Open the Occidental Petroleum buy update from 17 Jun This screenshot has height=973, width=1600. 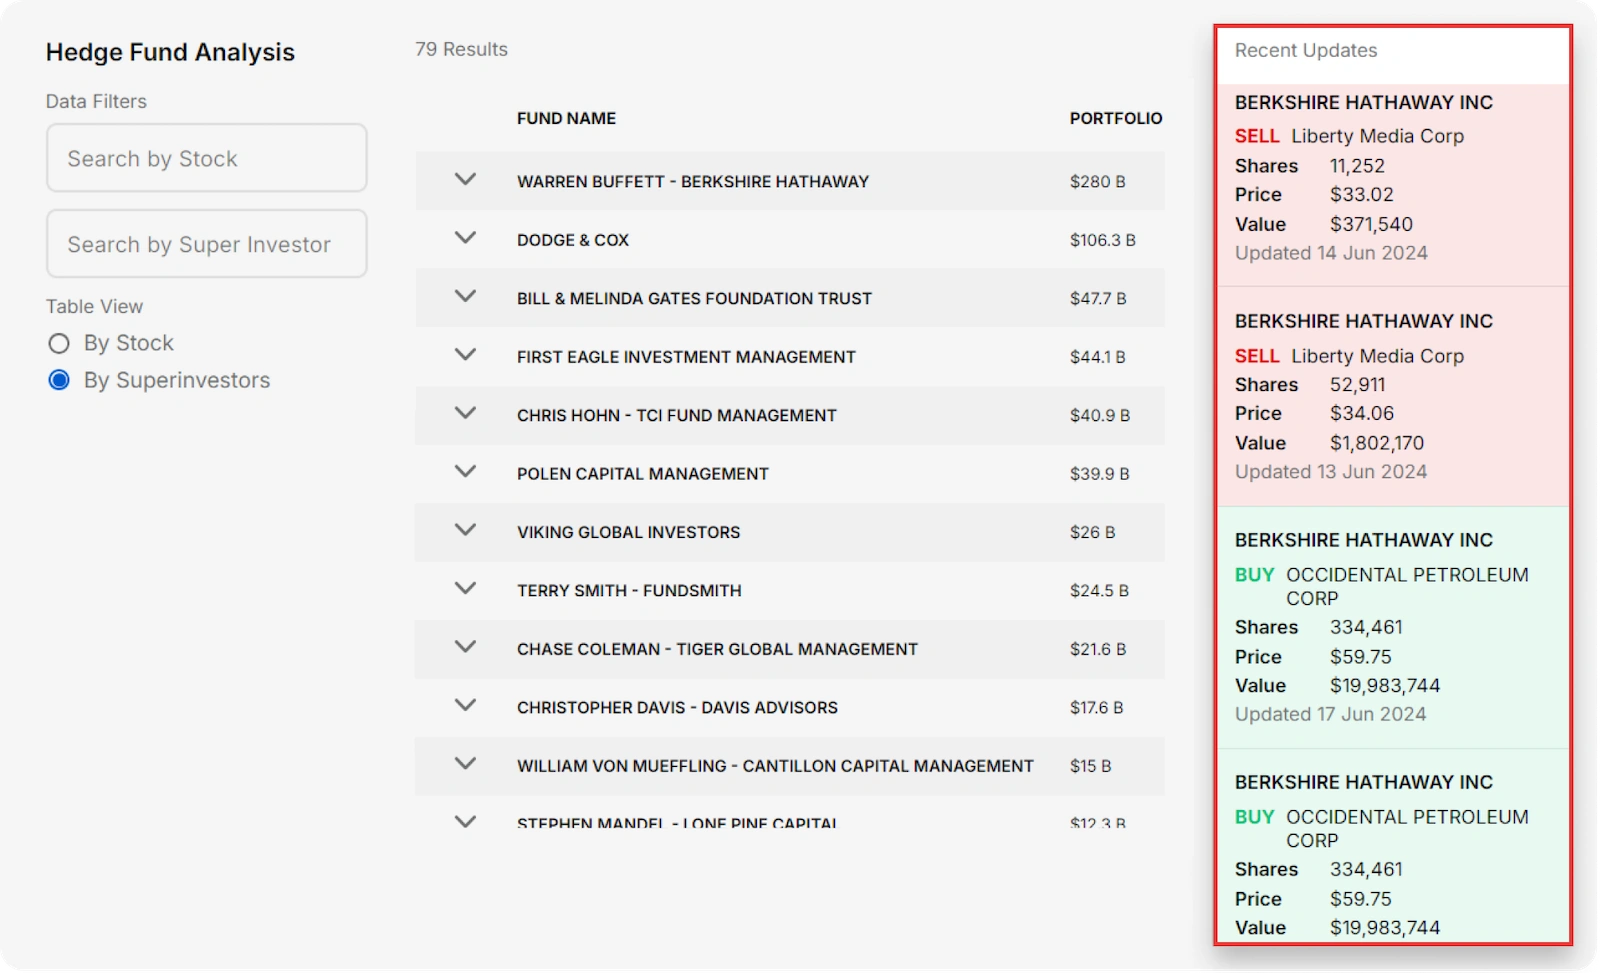tap(1392, 628)
